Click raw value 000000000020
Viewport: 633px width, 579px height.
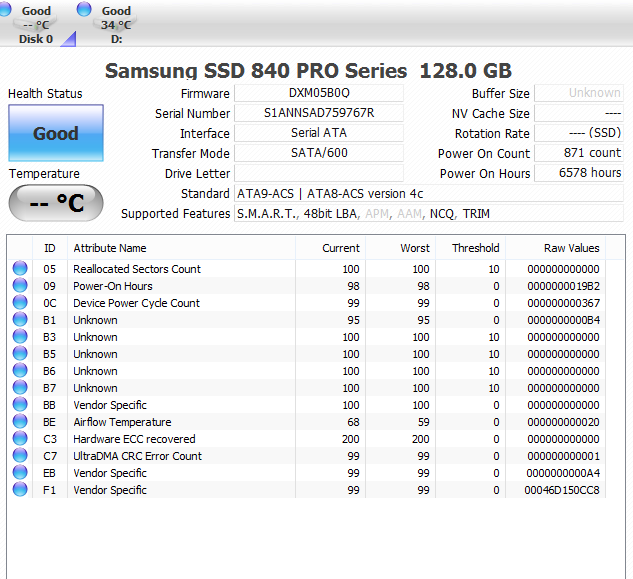pyautogui.click(x=563, y=422)
